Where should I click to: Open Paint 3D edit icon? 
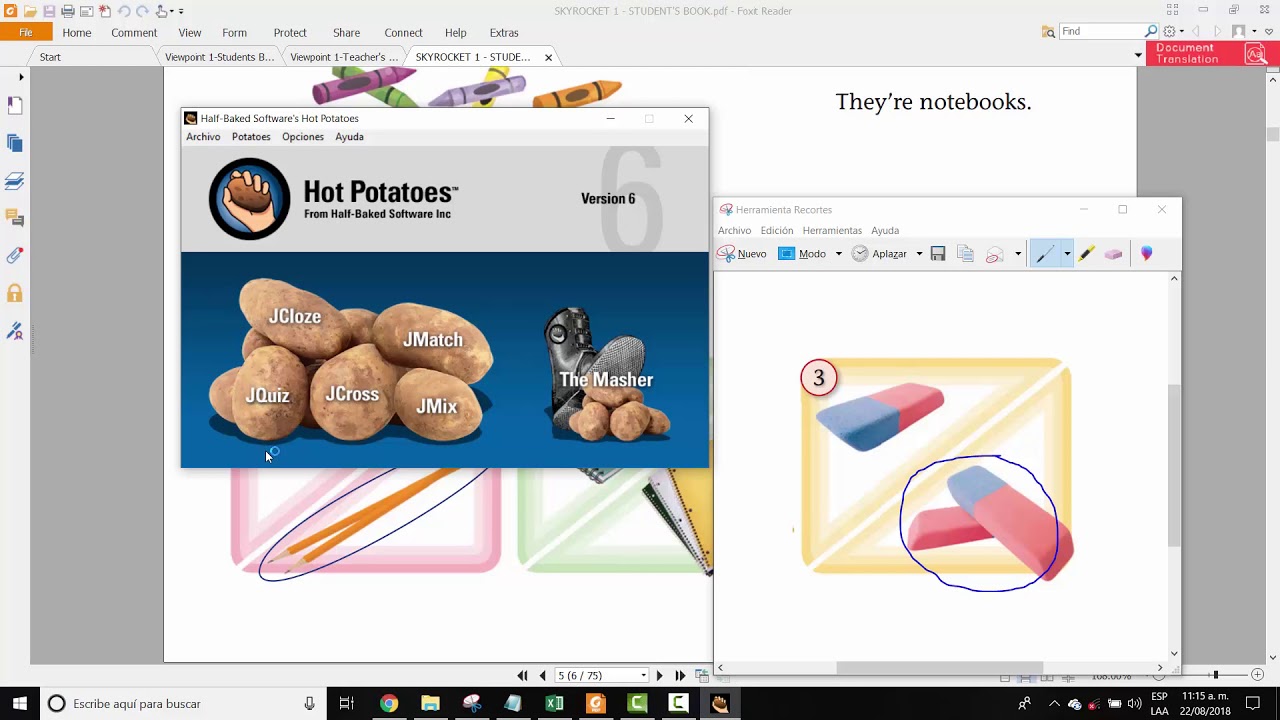click(x=1146, y=254)
